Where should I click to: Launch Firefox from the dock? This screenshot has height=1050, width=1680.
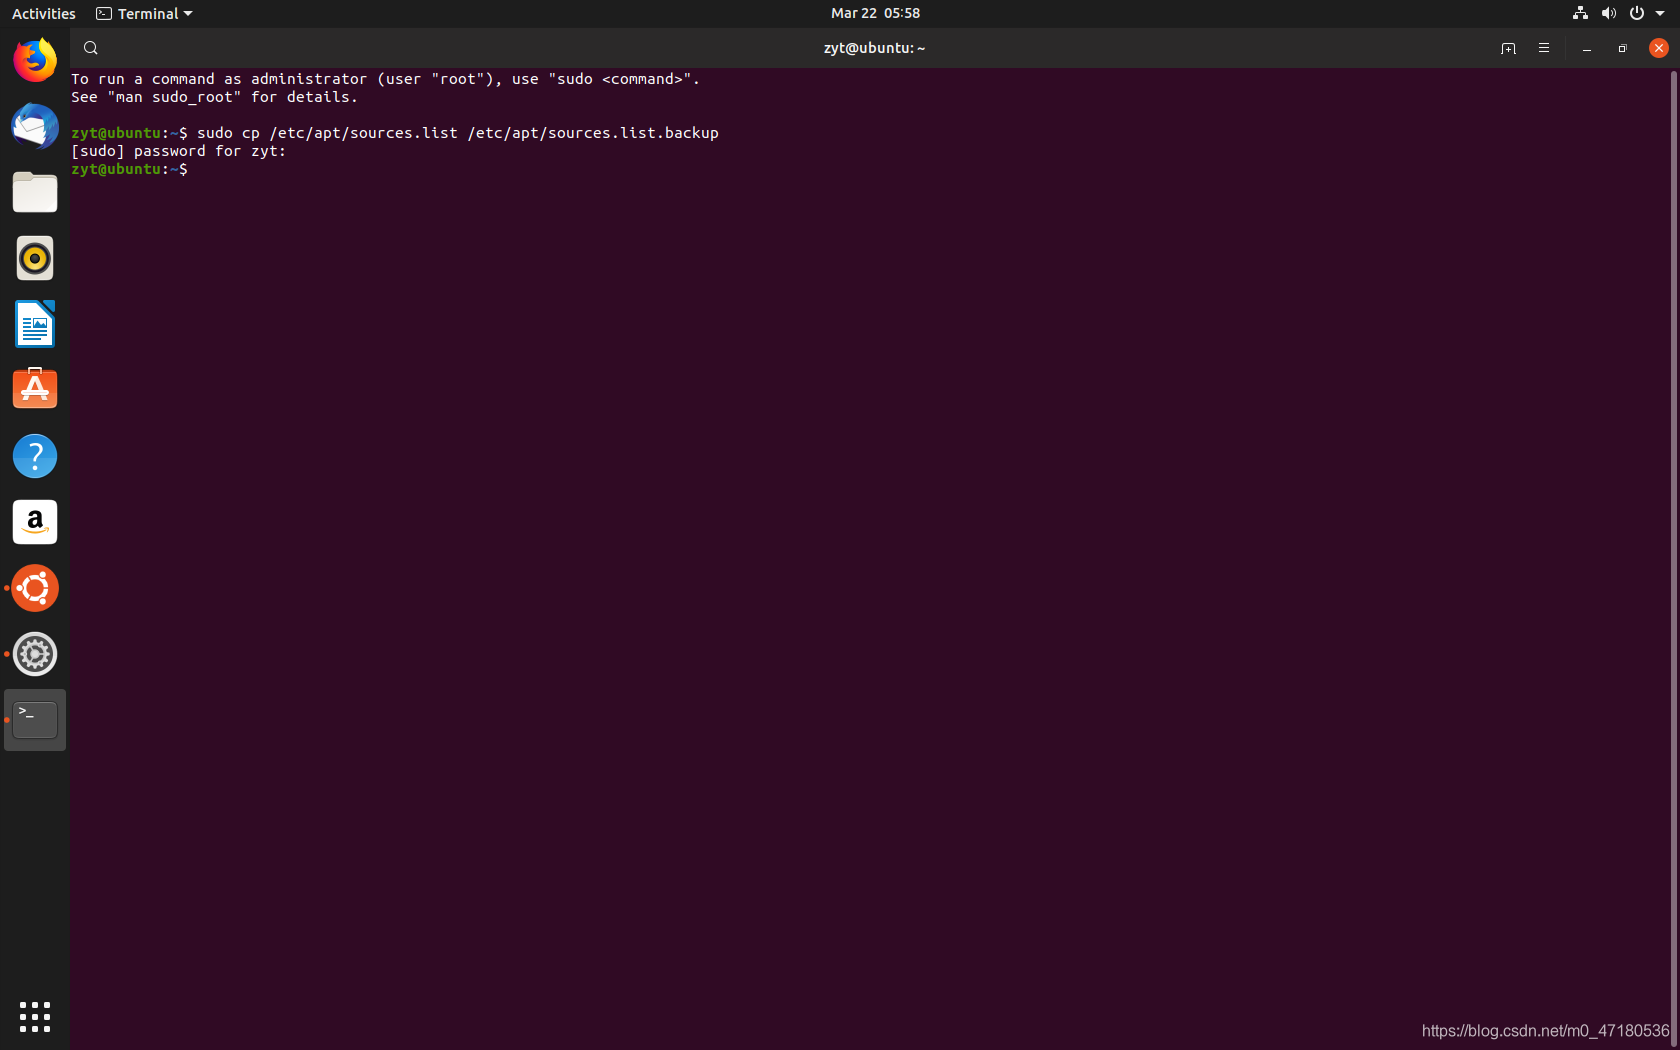pos(35,60)
